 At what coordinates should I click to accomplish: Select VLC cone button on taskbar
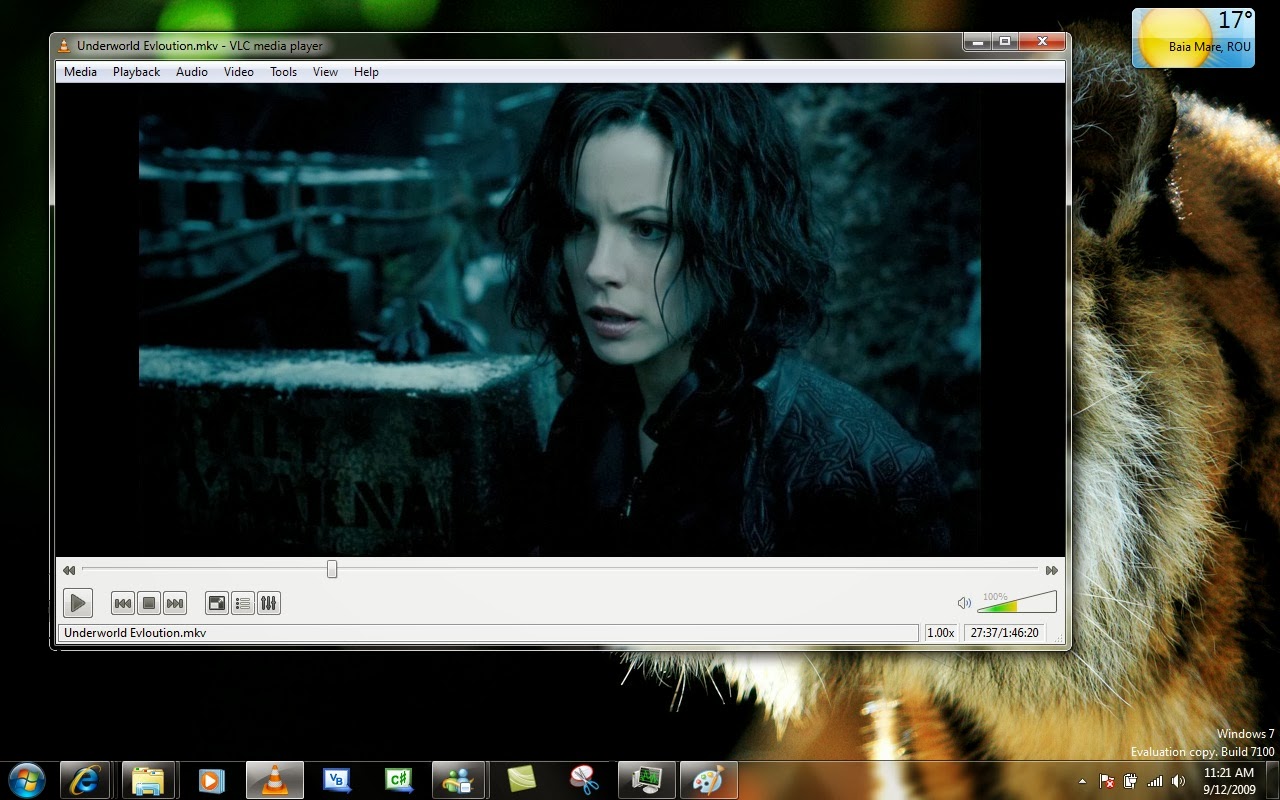coord(273,780)
